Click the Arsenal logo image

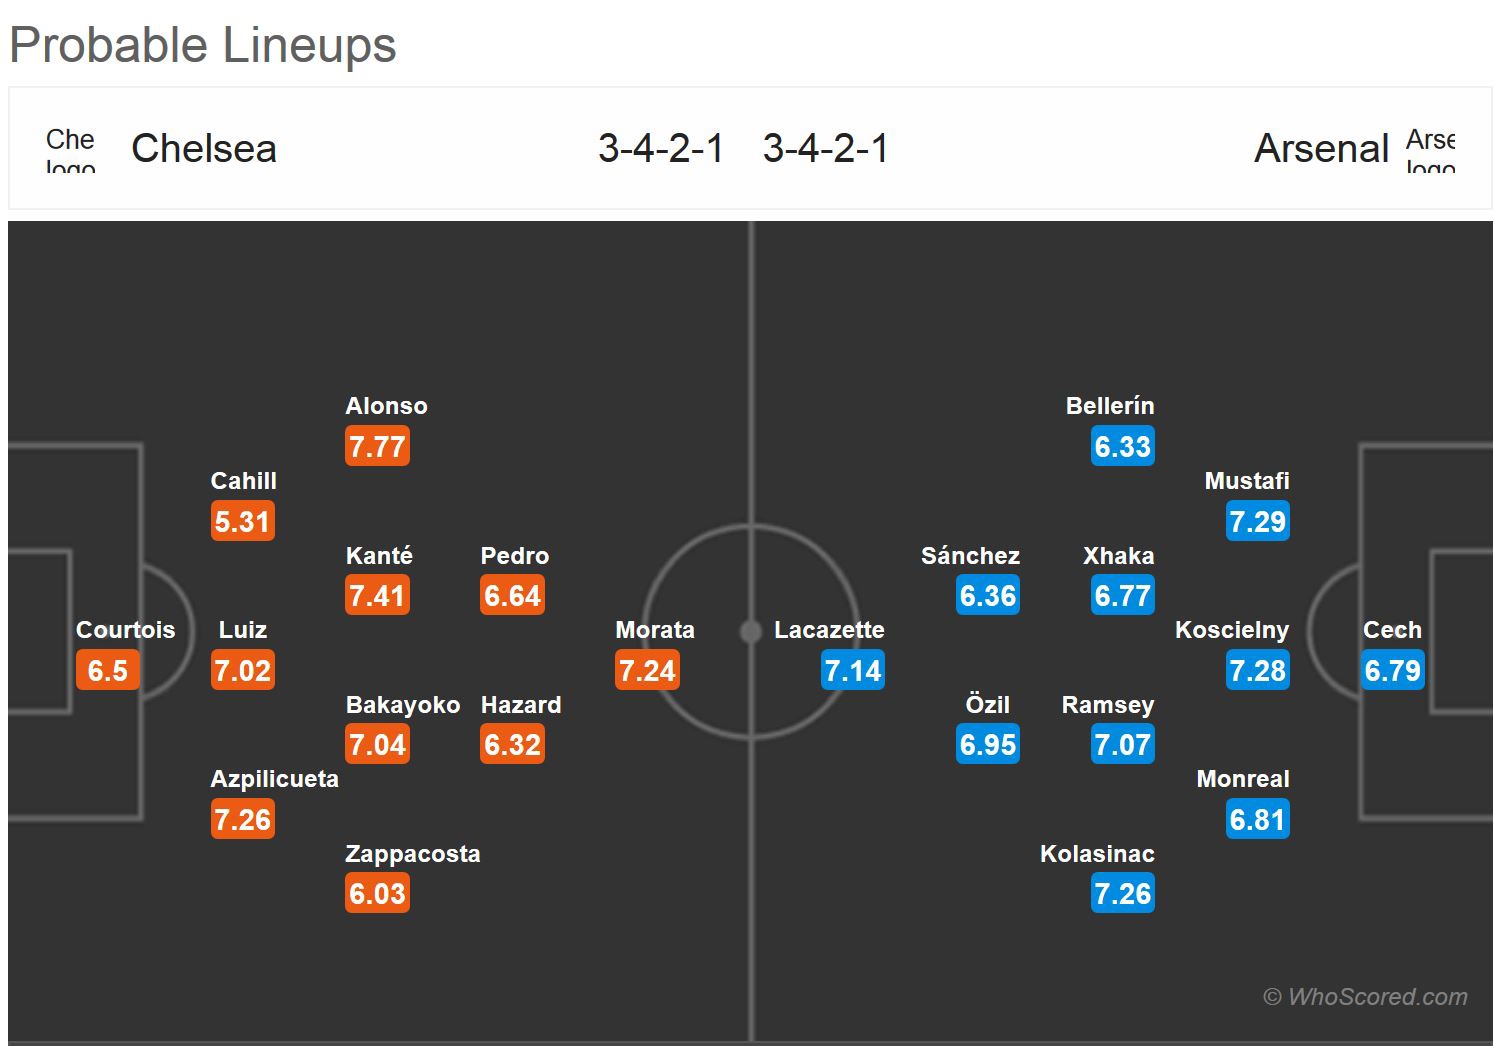pos(1430,150)
